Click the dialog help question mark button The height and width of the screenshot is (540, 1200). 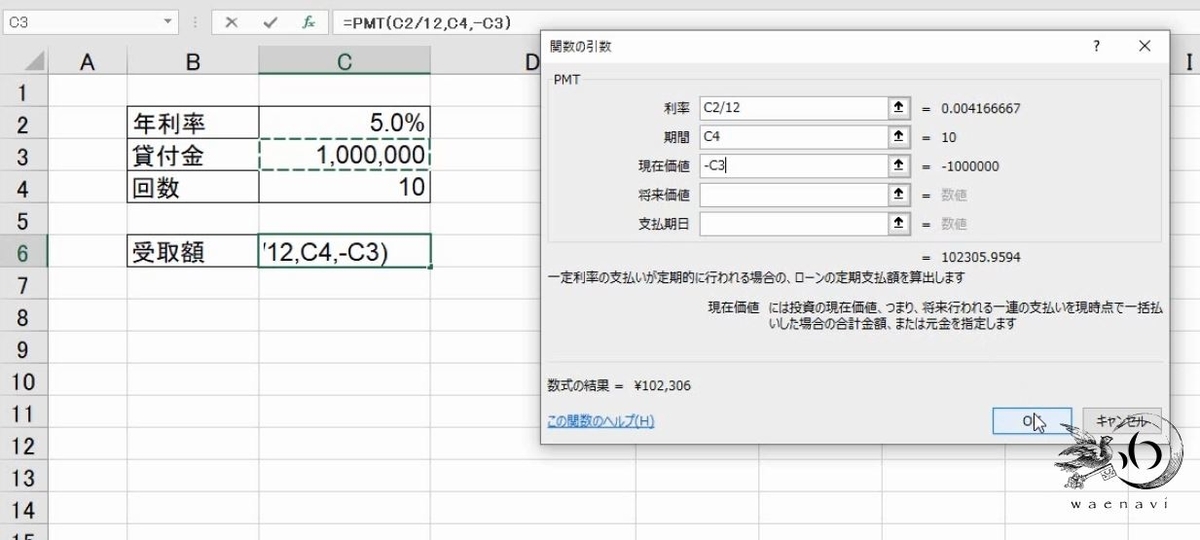(x=1096, y=46)
